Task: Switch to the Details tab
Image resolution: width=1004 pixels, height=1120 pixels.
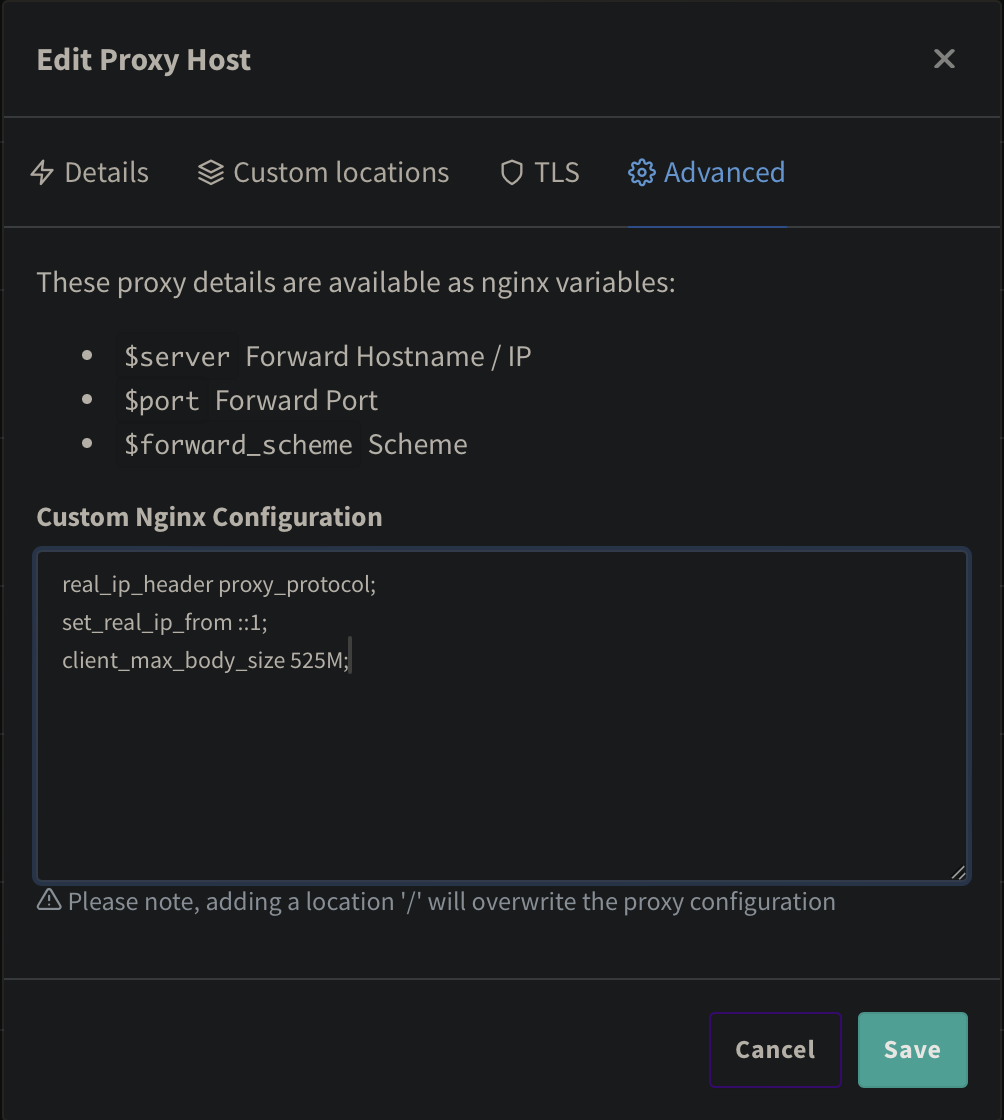Action: (106, 173)
